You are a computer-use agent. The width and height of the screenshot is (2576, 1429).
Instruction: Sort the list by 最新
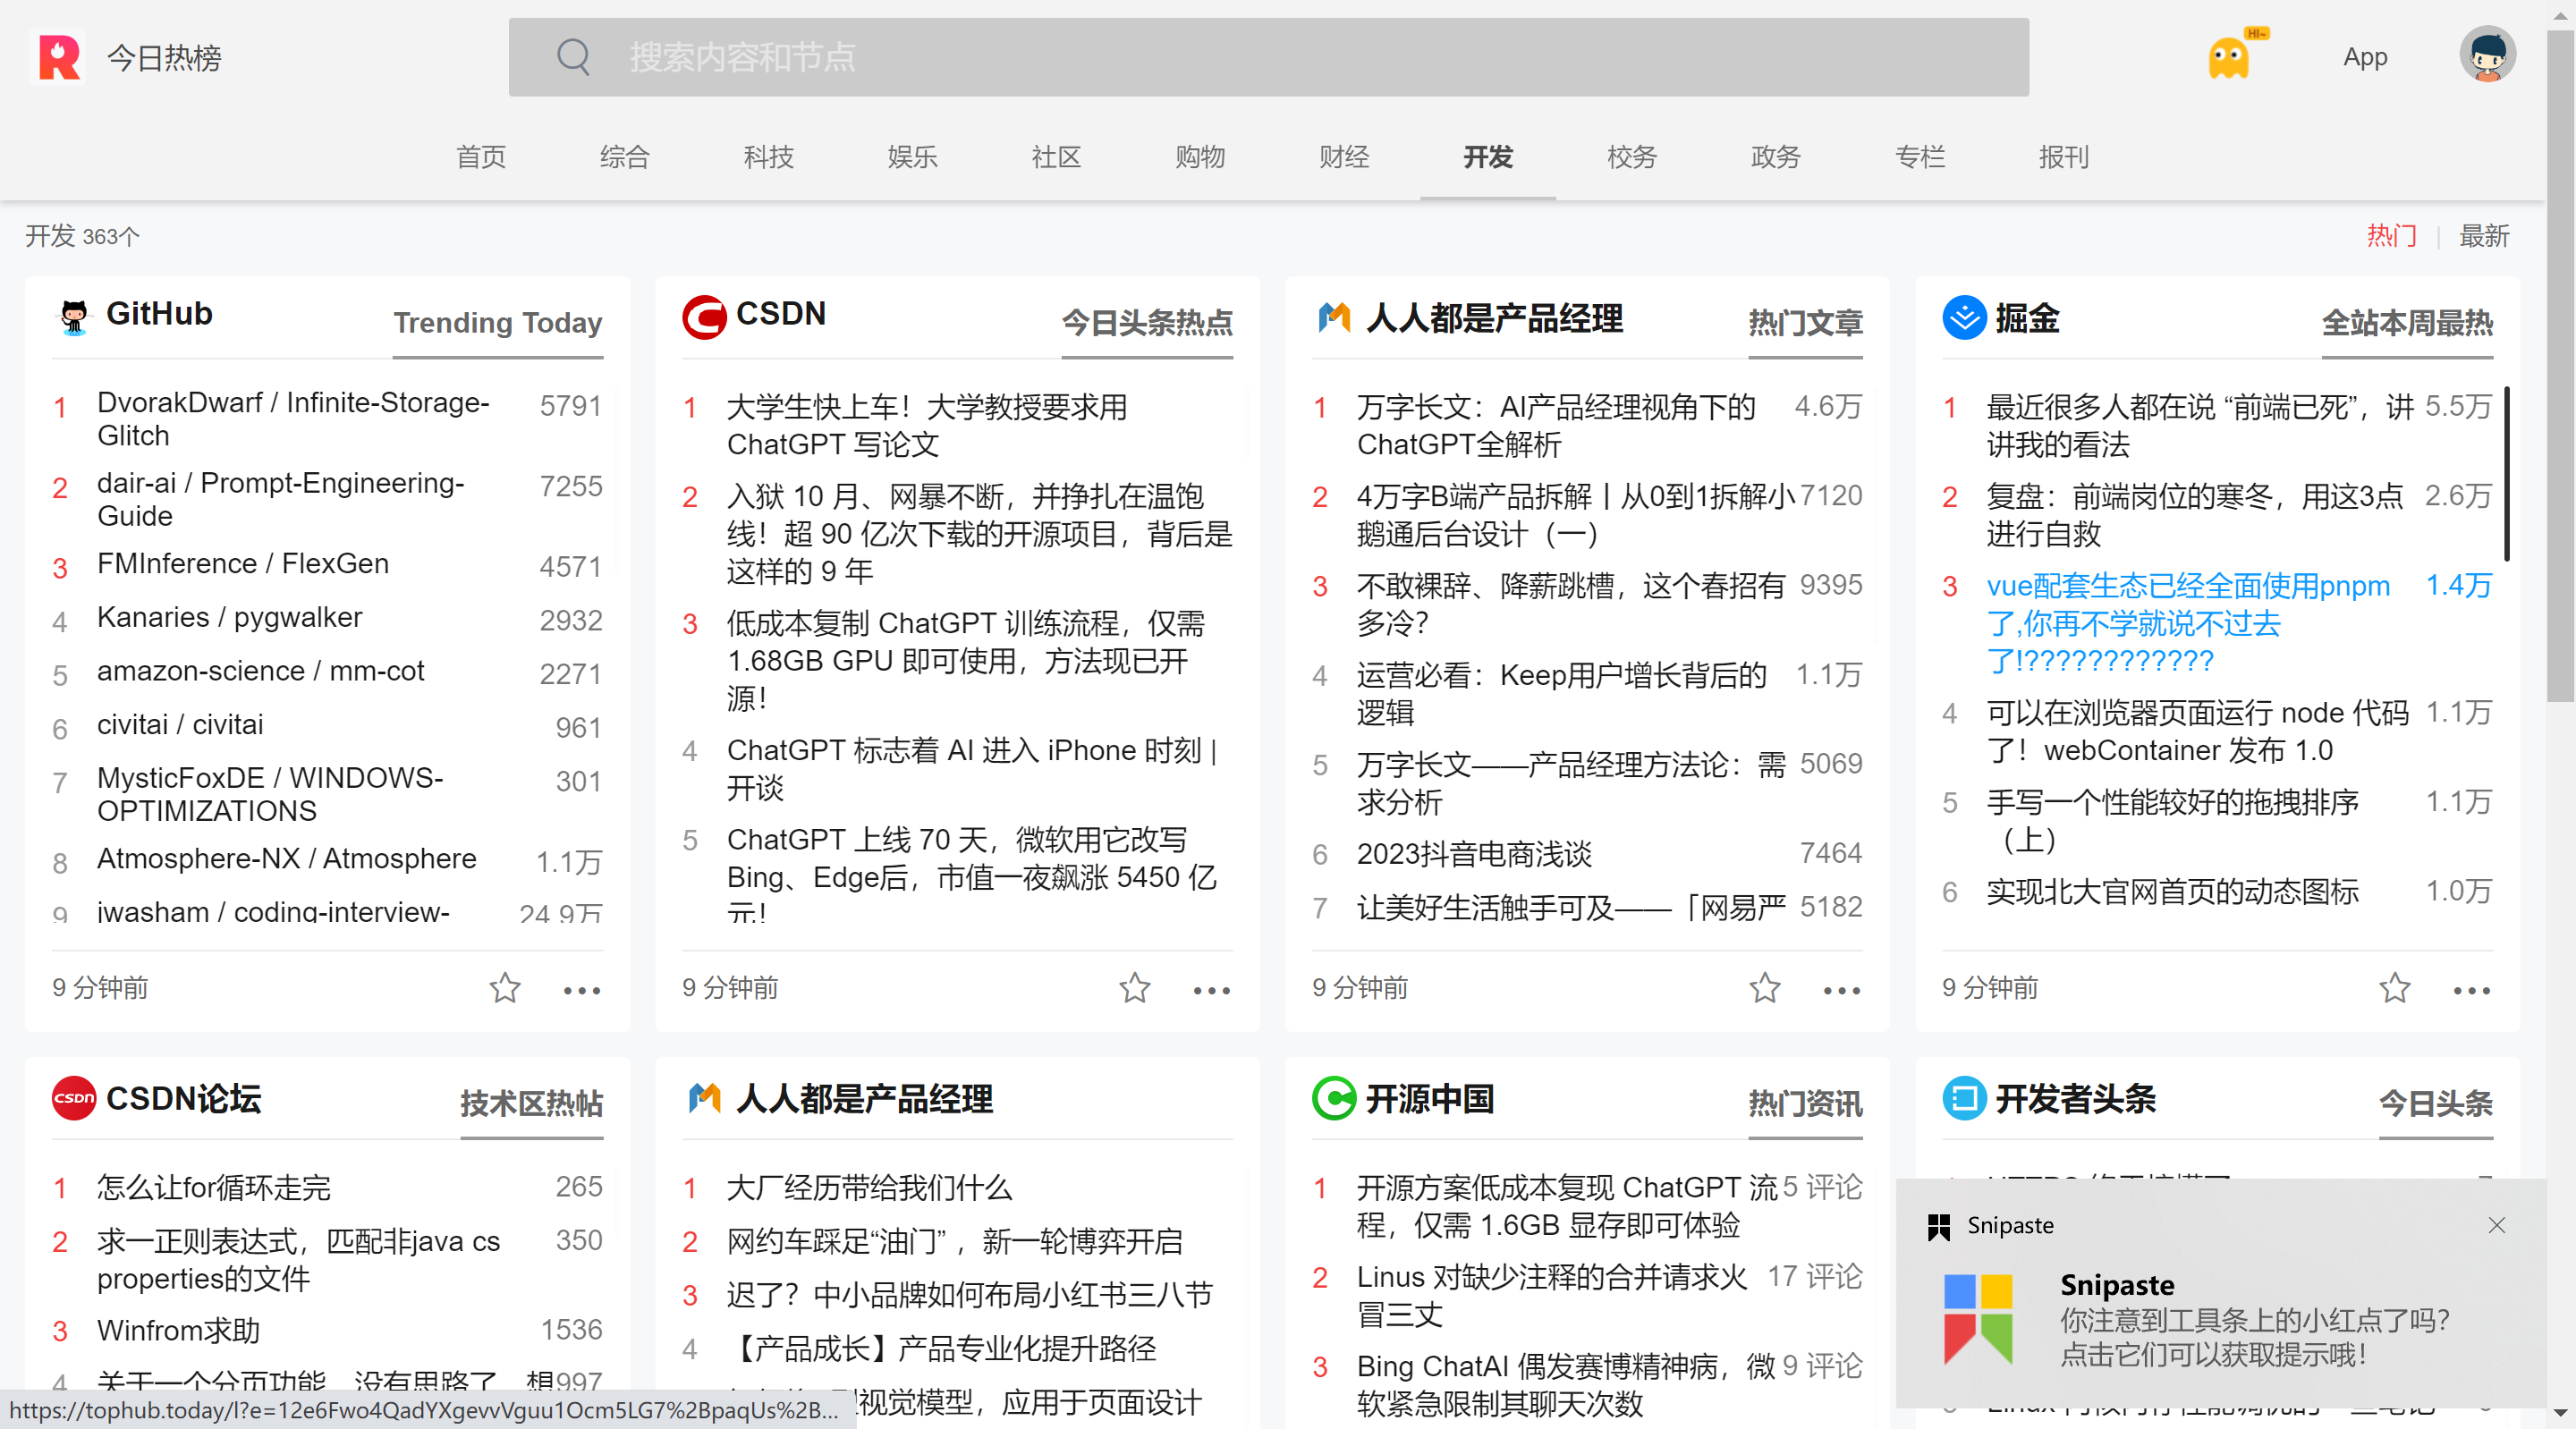tap(2484, 236)
